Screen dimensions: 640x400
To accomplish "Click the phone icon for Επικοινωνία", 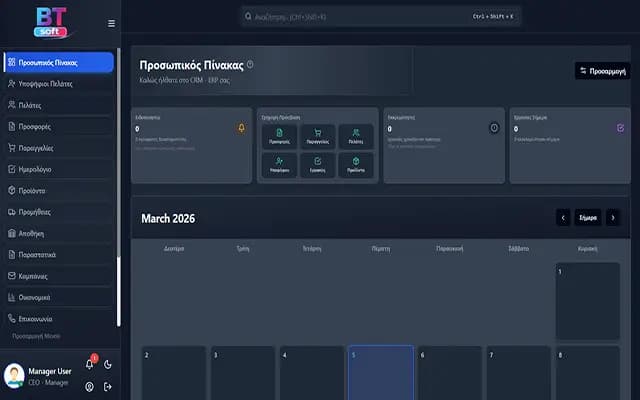I will [x=12, y=318].
